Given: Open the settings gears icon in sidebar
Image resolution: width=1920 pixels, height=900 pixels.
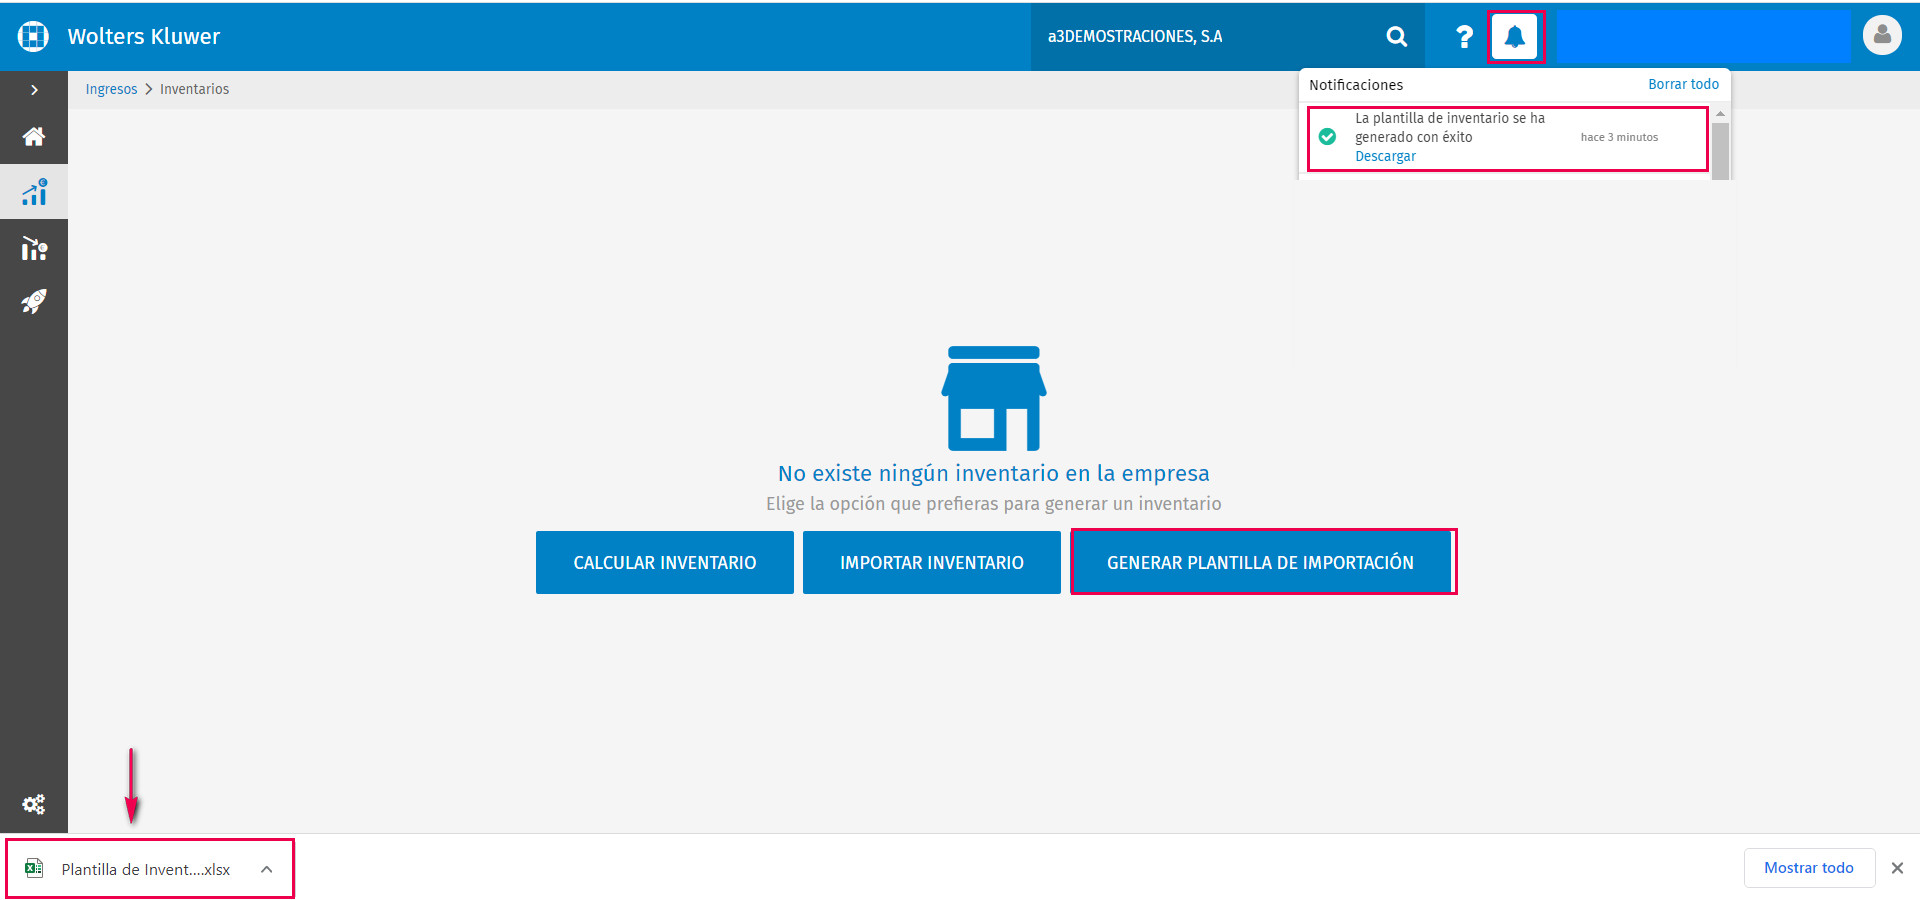Looking at the screenshot, I should [x=34, y=804].
